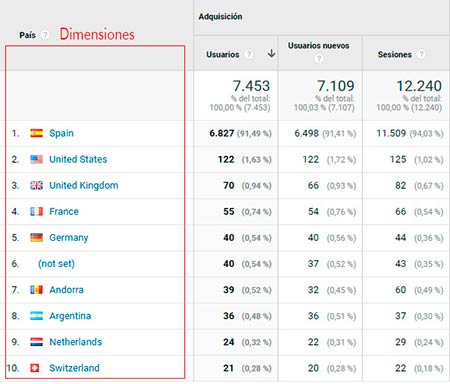Select Switzerland new users value 20
450x384 pixels.
(x=313, y=368)
